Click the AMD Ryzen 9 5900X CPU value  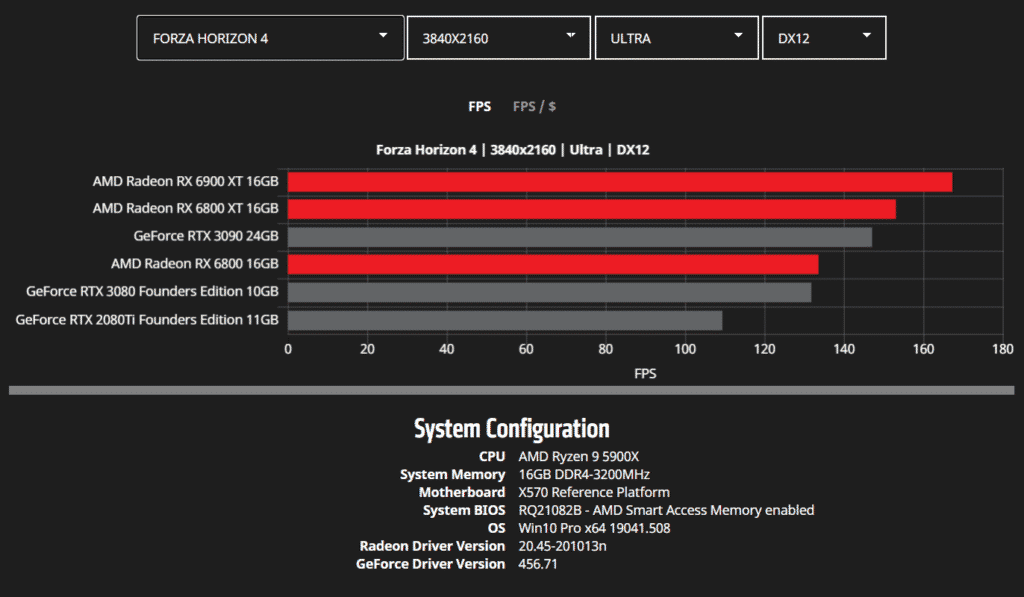tap(578, 456)
